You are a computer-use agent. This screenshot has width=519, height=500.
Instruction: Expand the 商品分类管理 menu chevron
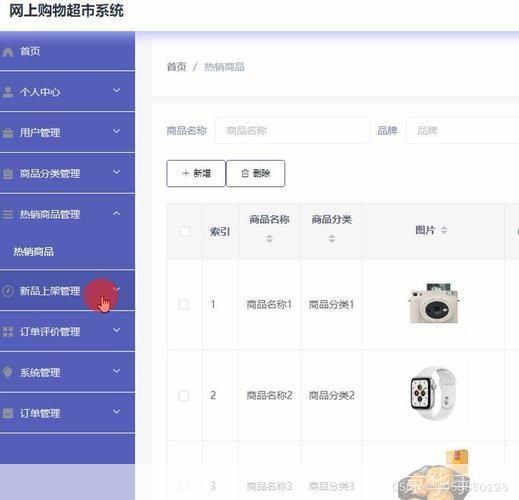116,172
